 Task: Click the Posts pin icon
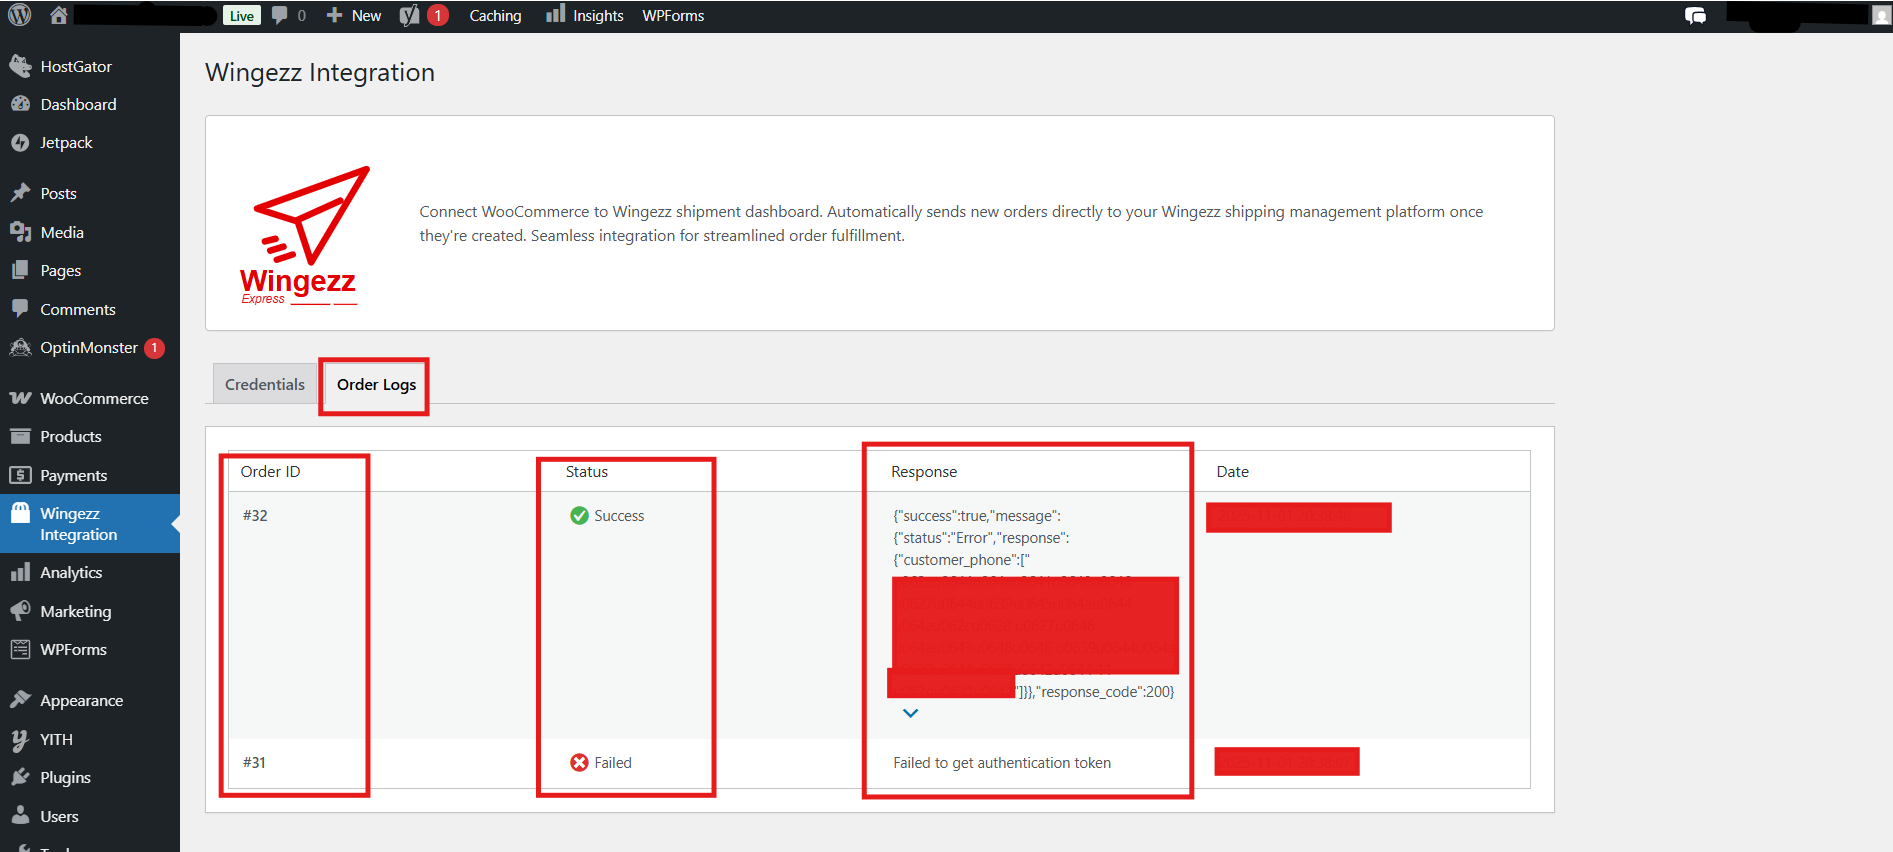click(x=20, y=193)
